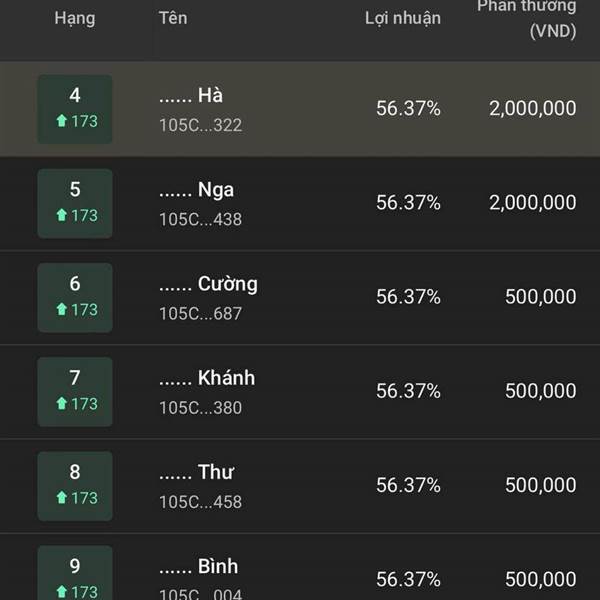Click the green up arrow in rank 6
Image resolution: width=600 pixels, height=600 pixels.
coord(62,309)
